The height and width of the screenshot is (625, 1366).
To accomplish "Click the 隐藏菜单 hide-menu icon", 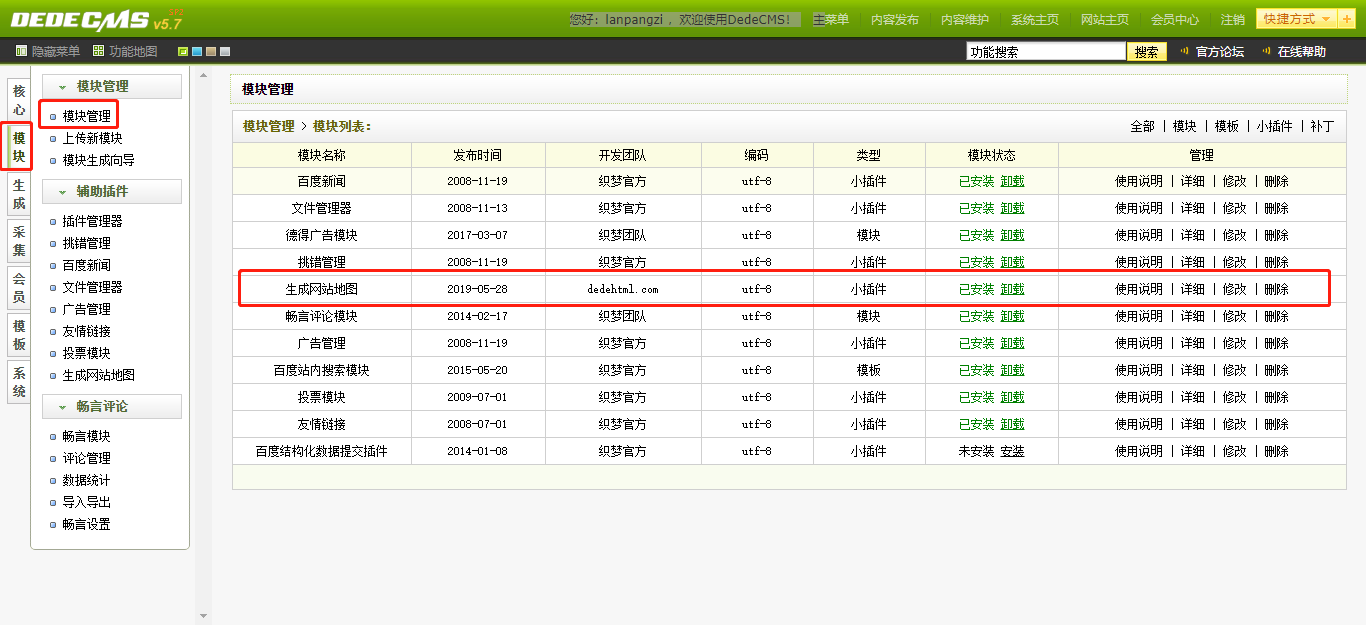I will [21, 51].
